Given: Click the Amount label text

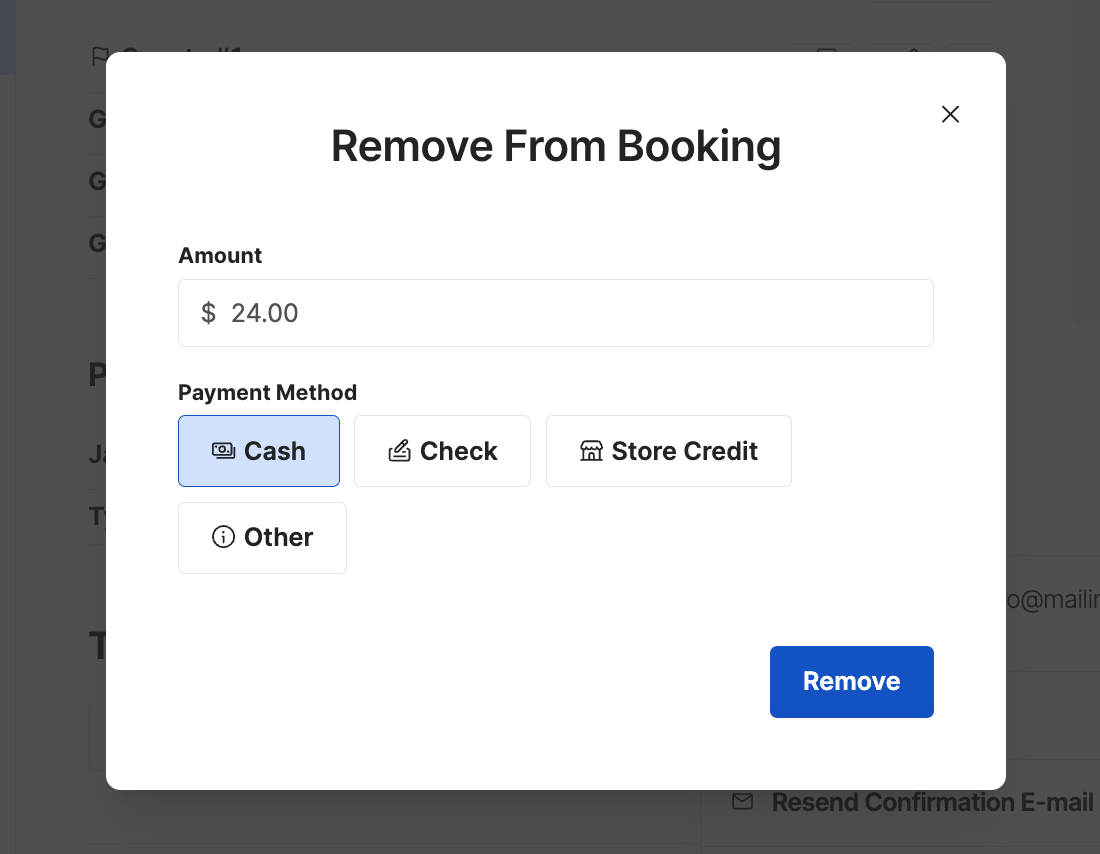Looking at the screenshot, I should click(220, 255).
